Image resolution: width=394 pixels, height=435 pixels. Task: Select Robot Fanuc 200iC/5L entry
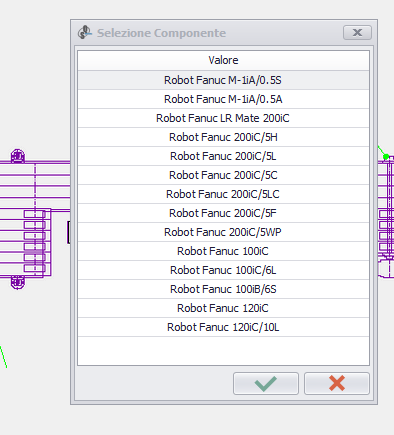pyautogui.click(x=223, y=156)
